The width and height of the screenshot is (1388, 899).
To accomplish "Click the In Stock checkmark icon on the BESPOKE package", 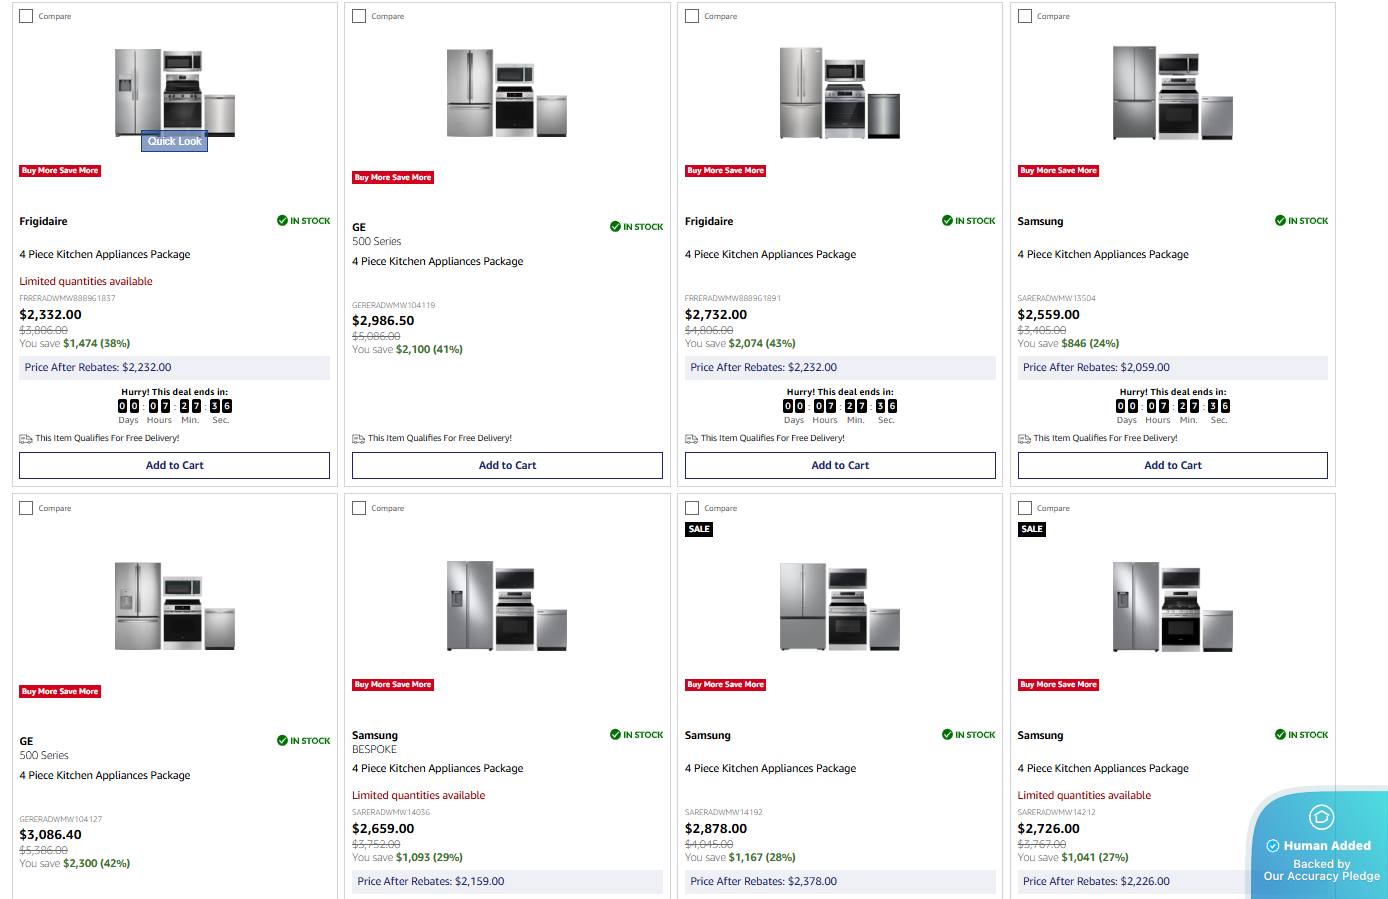I will (615, 735).
